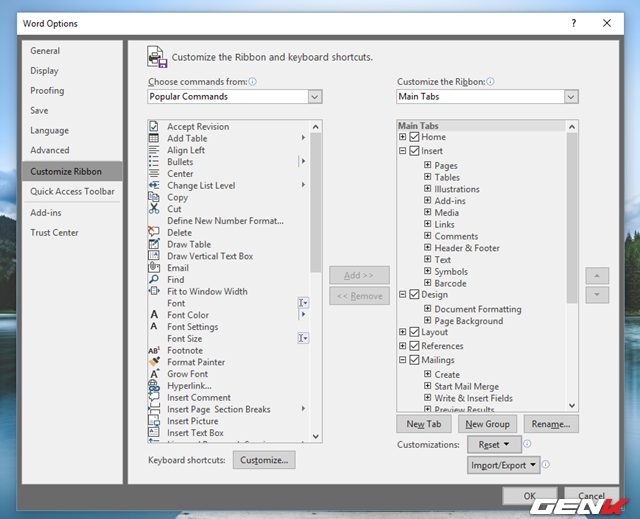Open the Import/Export dropdown
The image size is (640, 519).
[504, 465]
